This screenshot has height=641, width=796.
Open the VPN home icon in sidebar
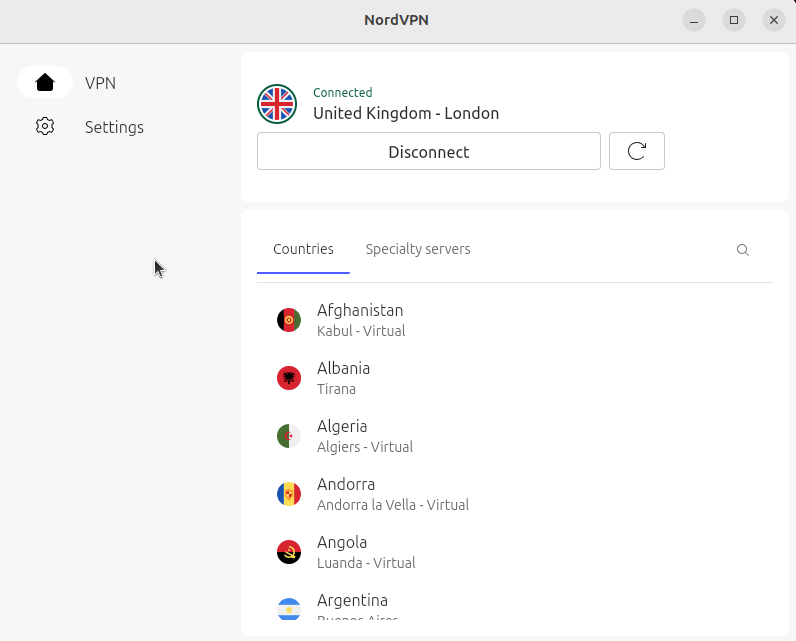click(45, 82)
